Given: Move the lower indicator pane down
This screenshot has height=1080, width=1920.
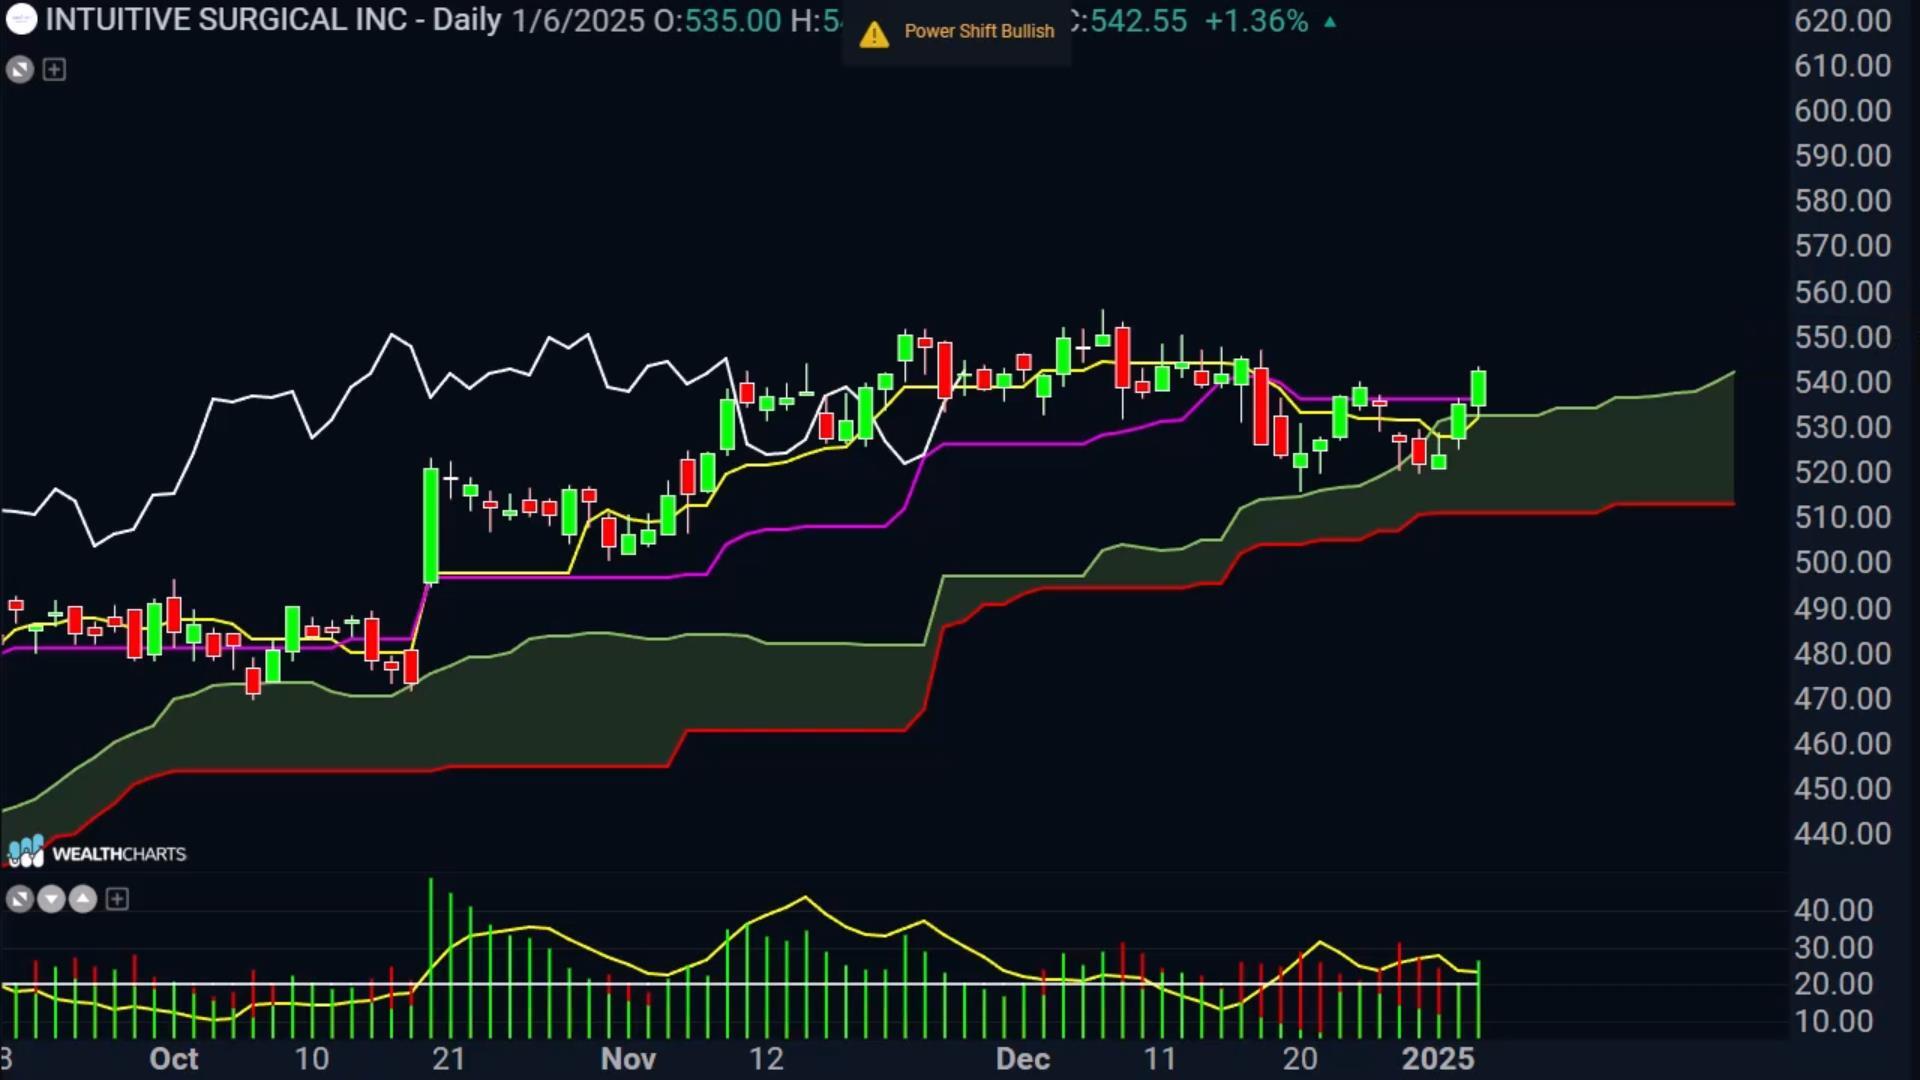Looking at the screenshot, I should point(51,899).
